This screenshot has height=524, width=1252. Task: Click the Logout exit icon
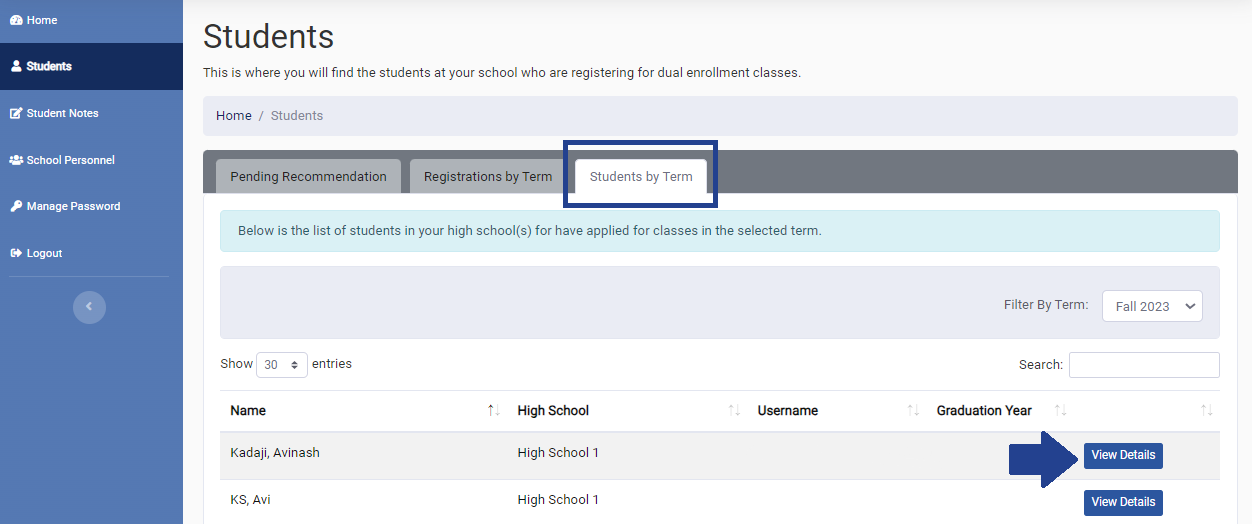[16, 253]
